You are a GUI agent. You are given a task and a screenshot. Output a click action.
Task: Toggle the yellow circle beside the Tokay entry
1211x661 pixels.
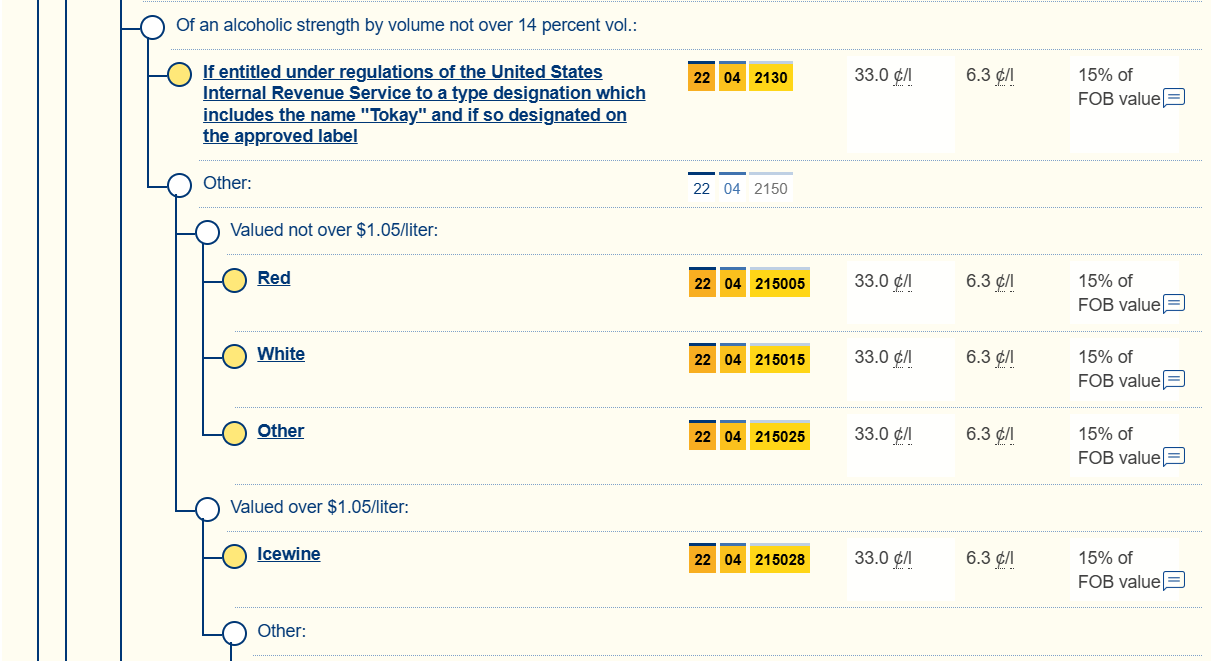tap(180, 75)
